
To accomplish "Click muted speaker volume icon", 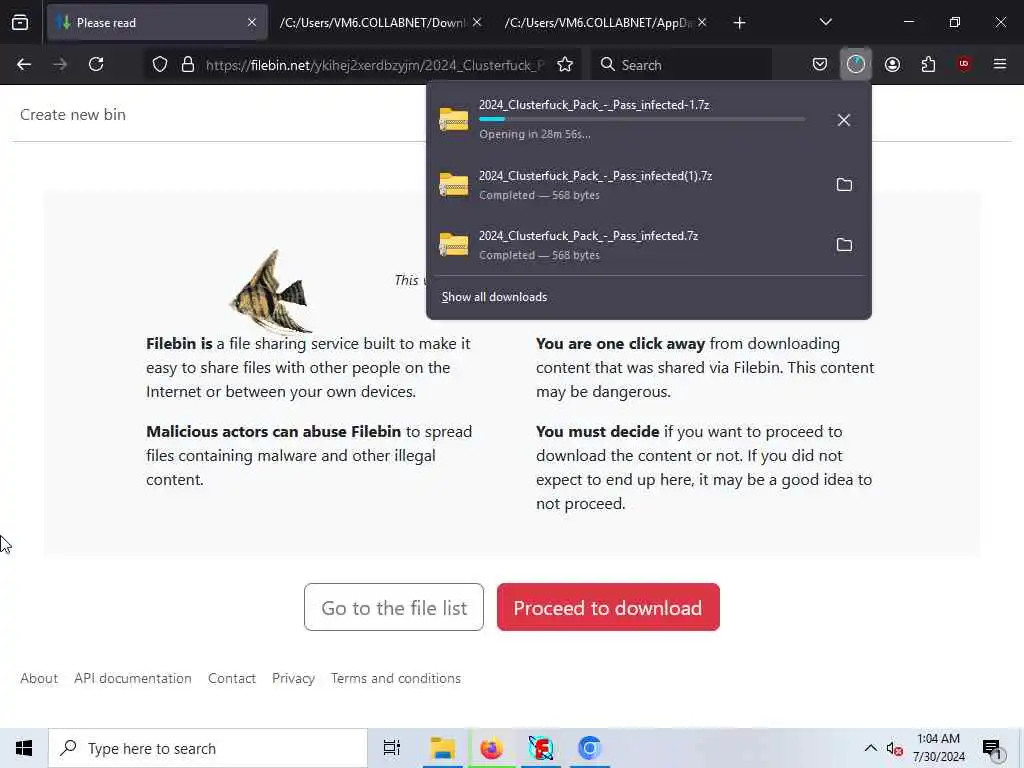I will (x=894, y=749).
